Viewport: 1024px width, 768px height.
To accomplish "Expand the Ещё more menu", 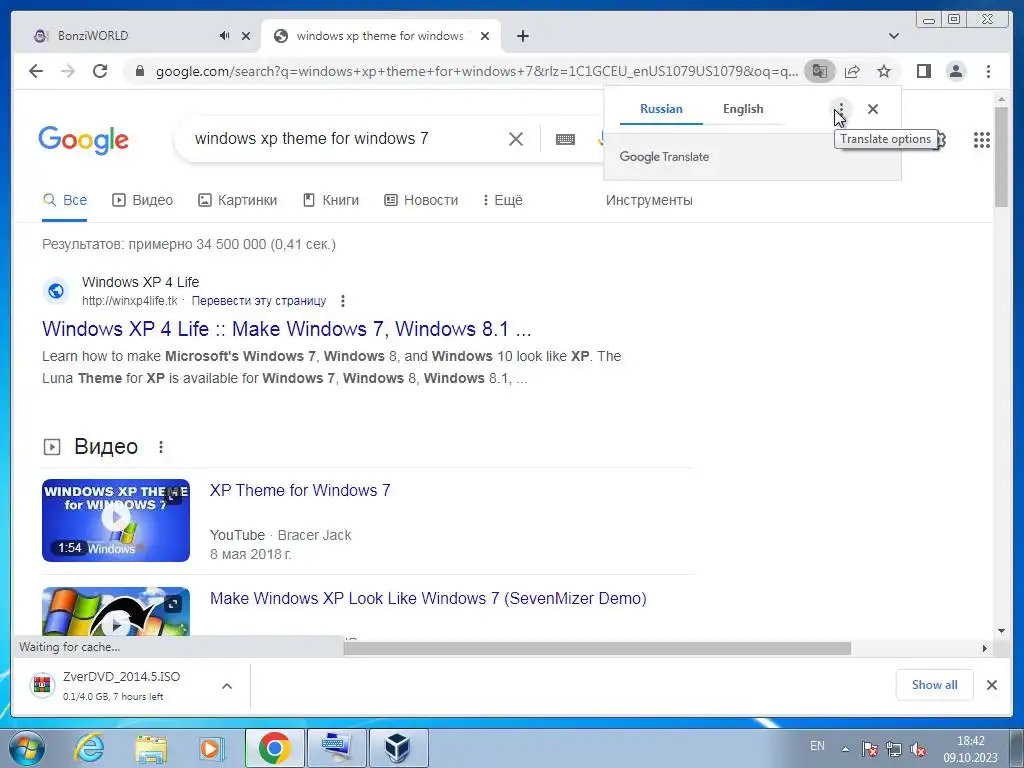I will (502, 200).
